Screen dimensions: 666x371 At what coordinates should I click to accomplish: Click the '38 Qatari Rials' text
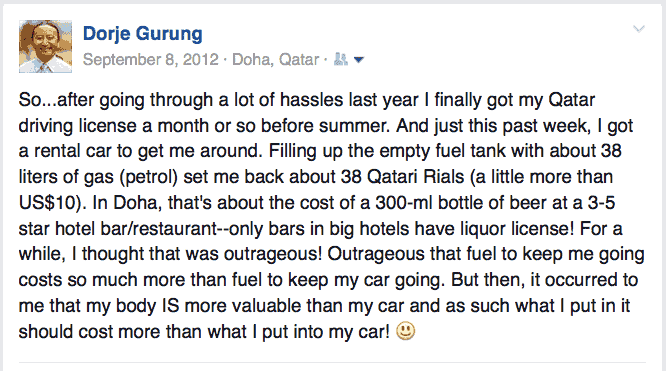click(x=403, y=177)
